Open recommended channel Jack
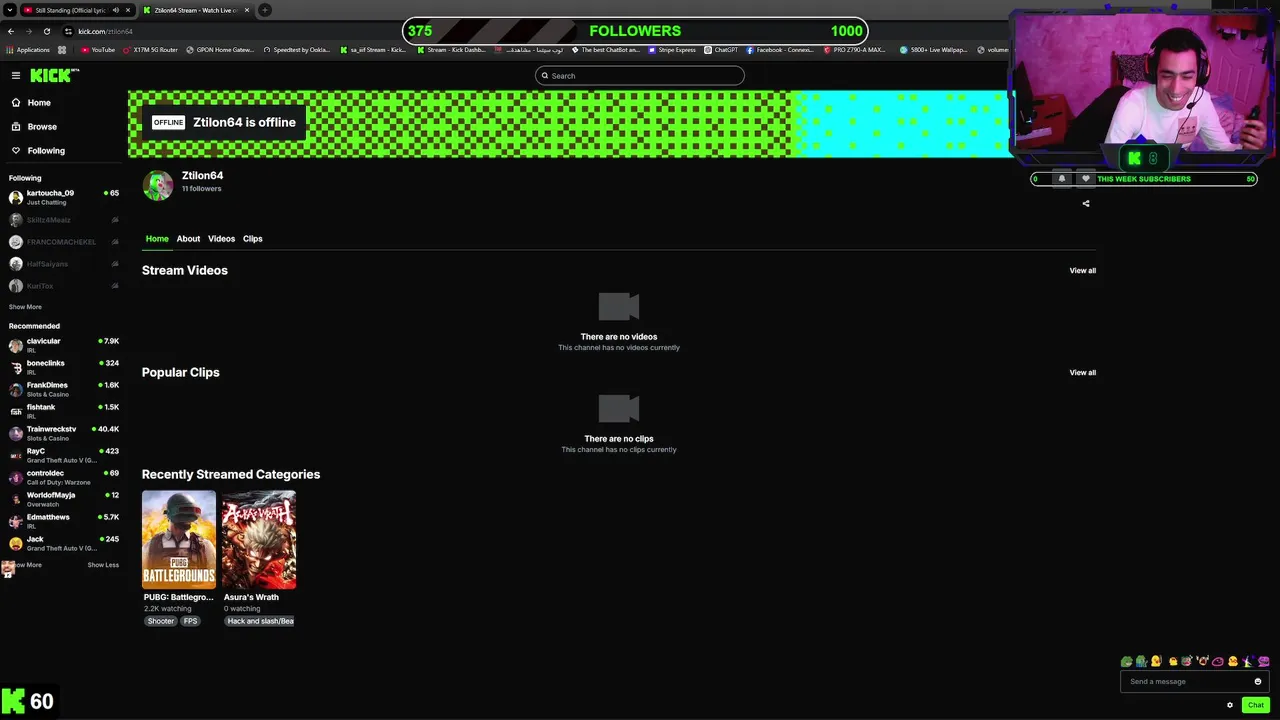The width and height of the screenshot is (1280, 720). [64, 543]
